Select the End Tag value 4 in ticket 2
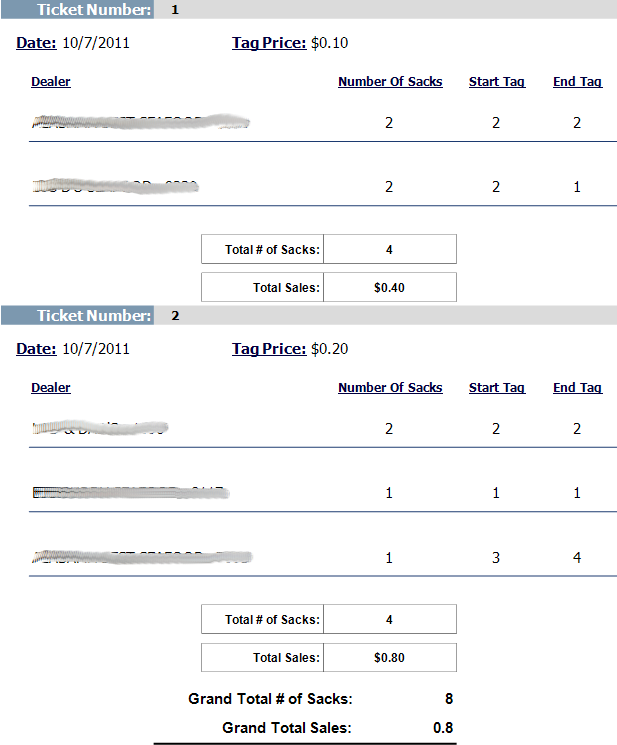This screenshot has height=745, width=617. pos(577,557)
